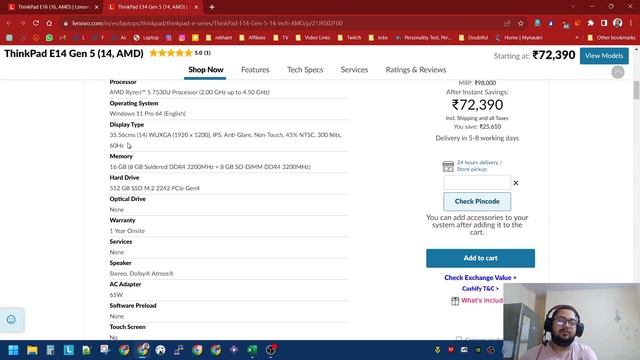
Task: Open WhatsApp bookmark icon
Action: click(49, 38)
